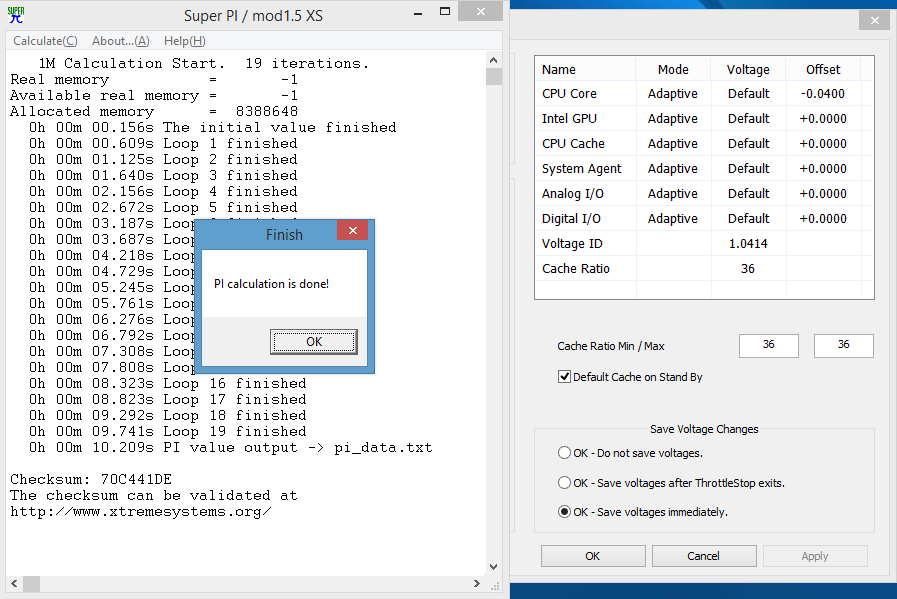Click the 1M Calculation Start line
The height and width of the screenshot is (599, 897).
tap(204, 64)
